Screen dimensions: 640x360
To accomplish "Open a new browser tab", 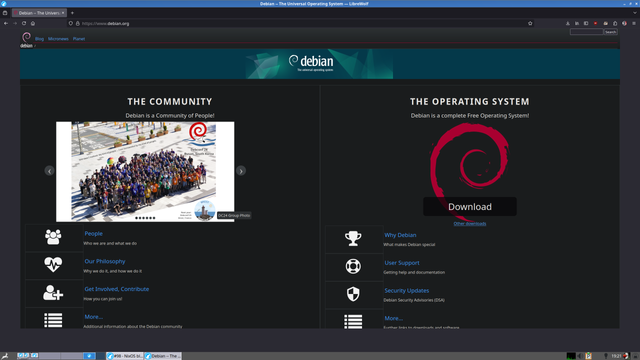I will point(72,13).
